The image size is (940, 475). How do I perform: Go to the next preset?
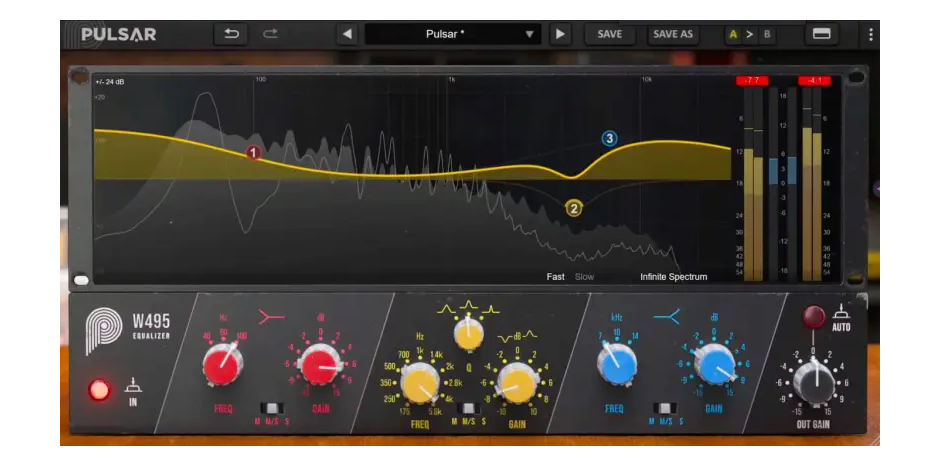pyautogui.click(x=560, y=34)
